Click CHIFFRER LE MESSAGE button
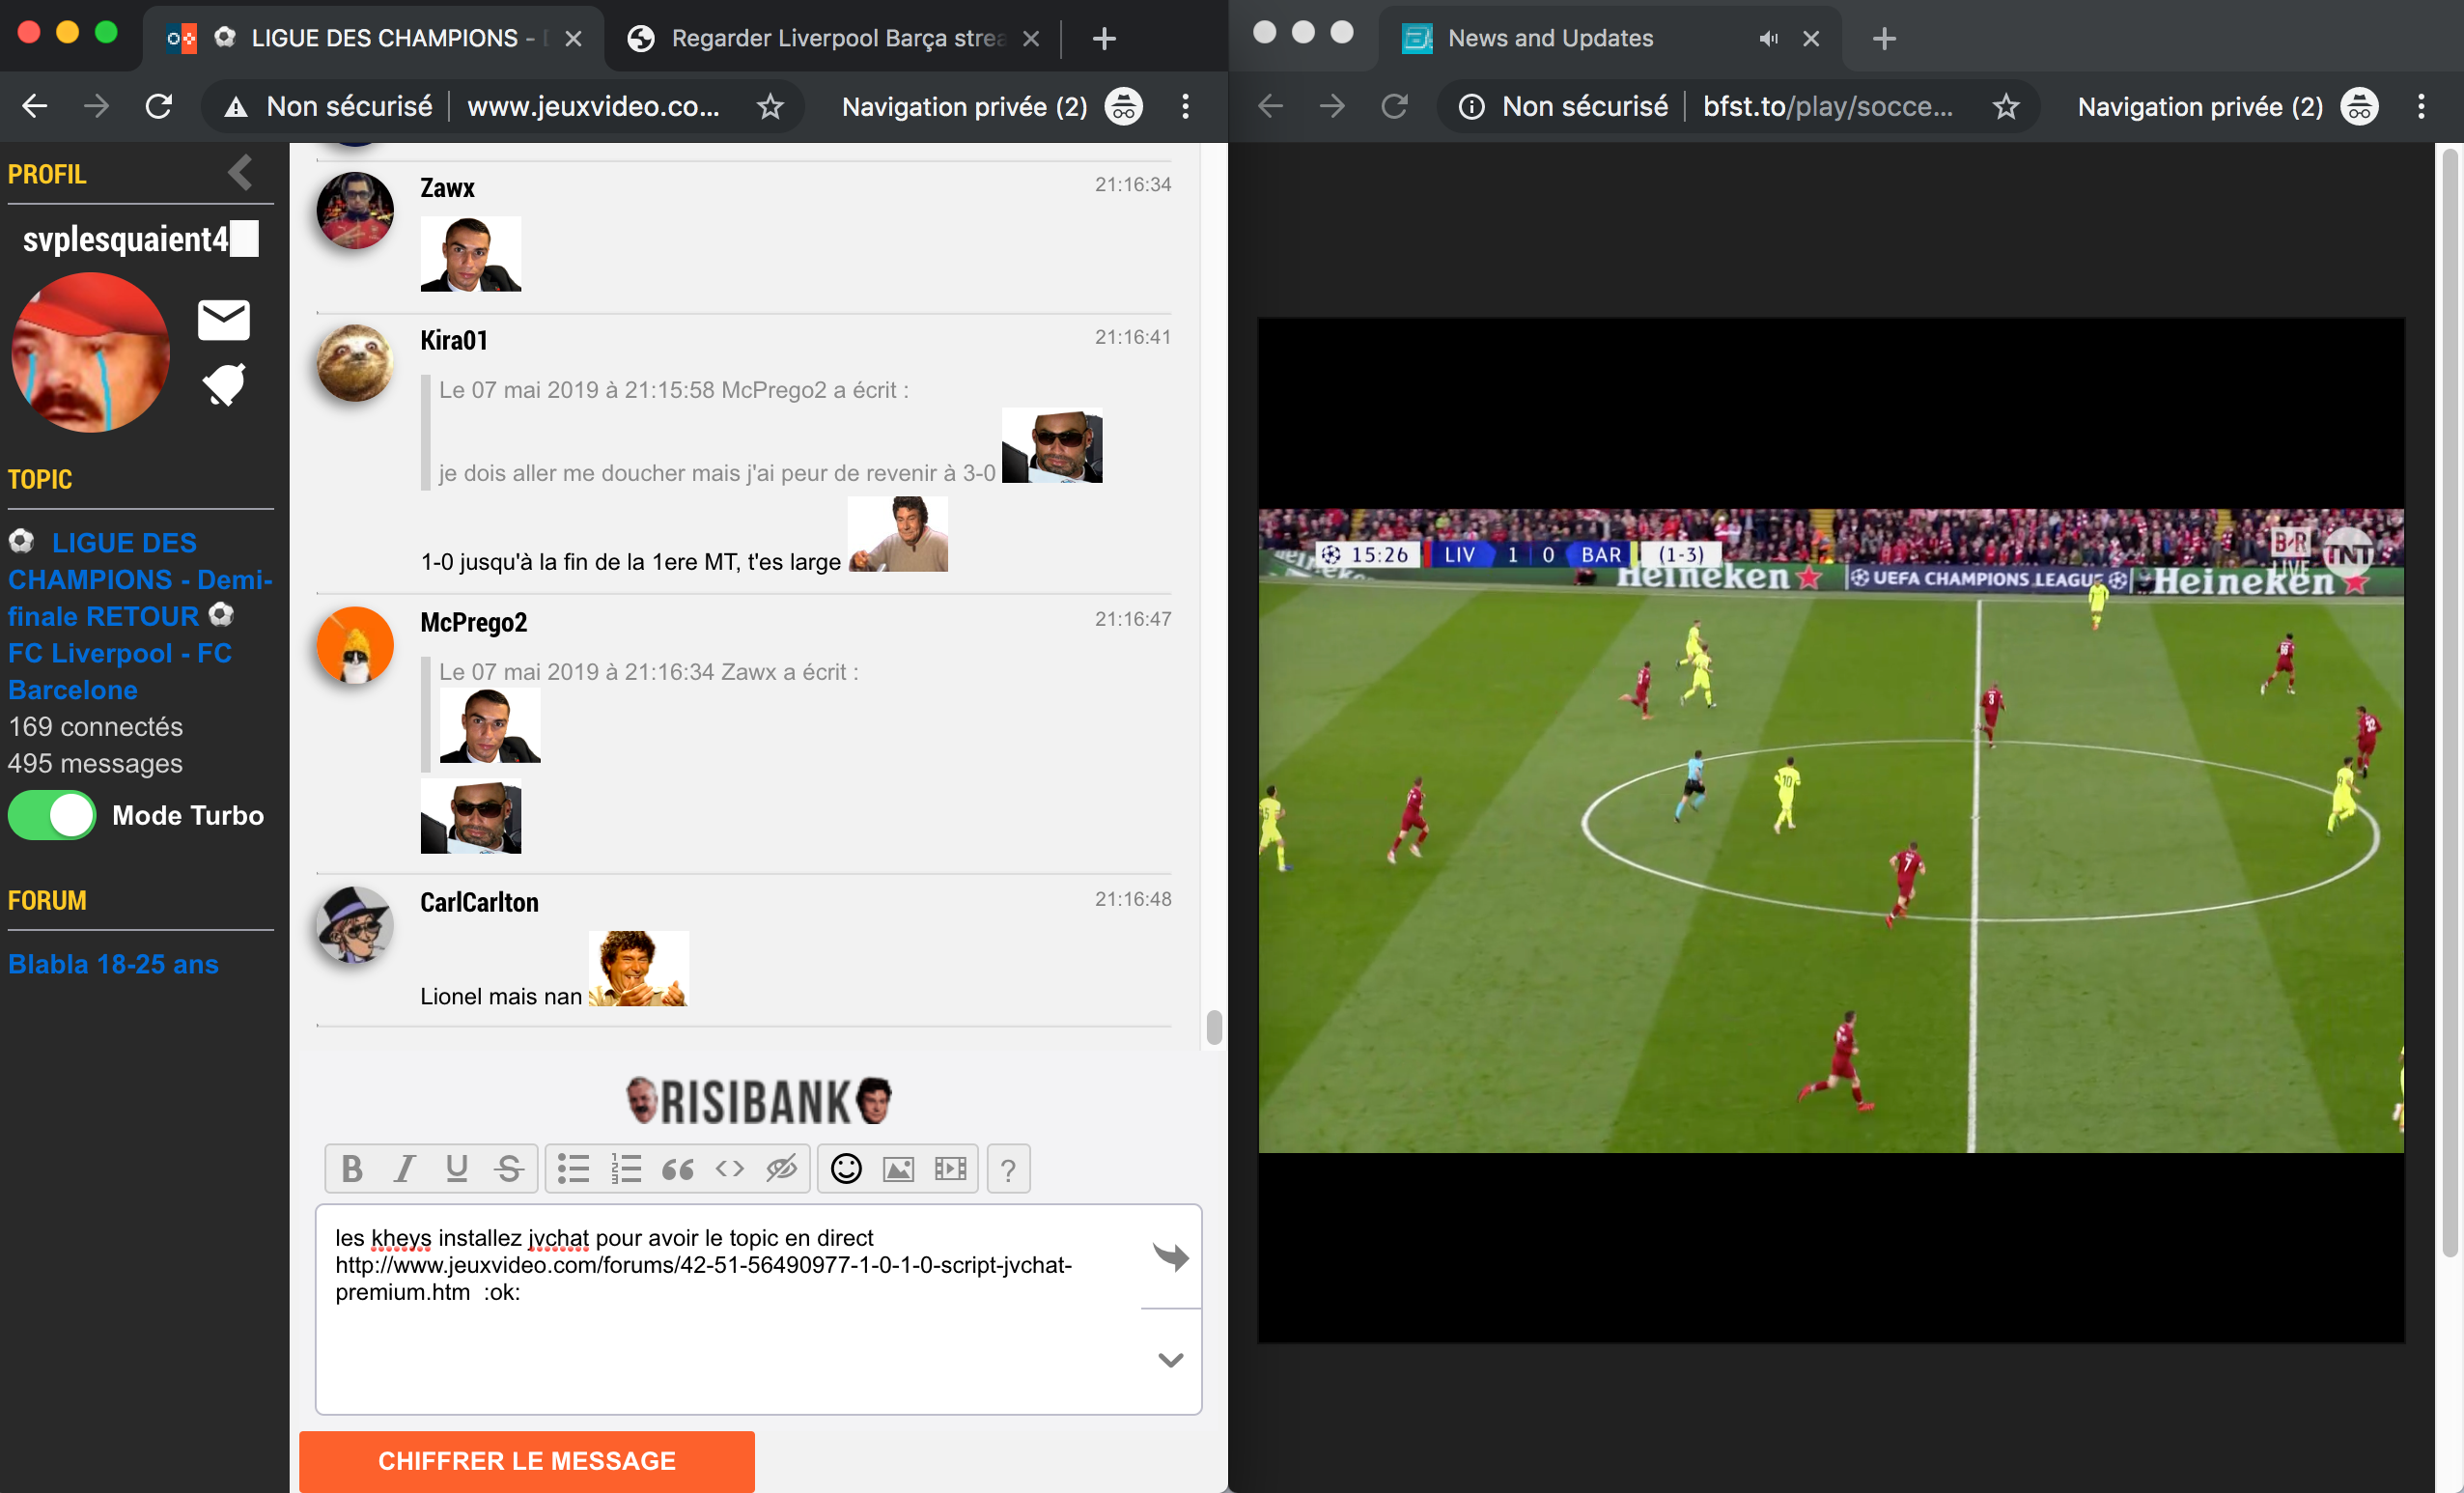Screen dimensions: 2464x1493 [526, 1461]
